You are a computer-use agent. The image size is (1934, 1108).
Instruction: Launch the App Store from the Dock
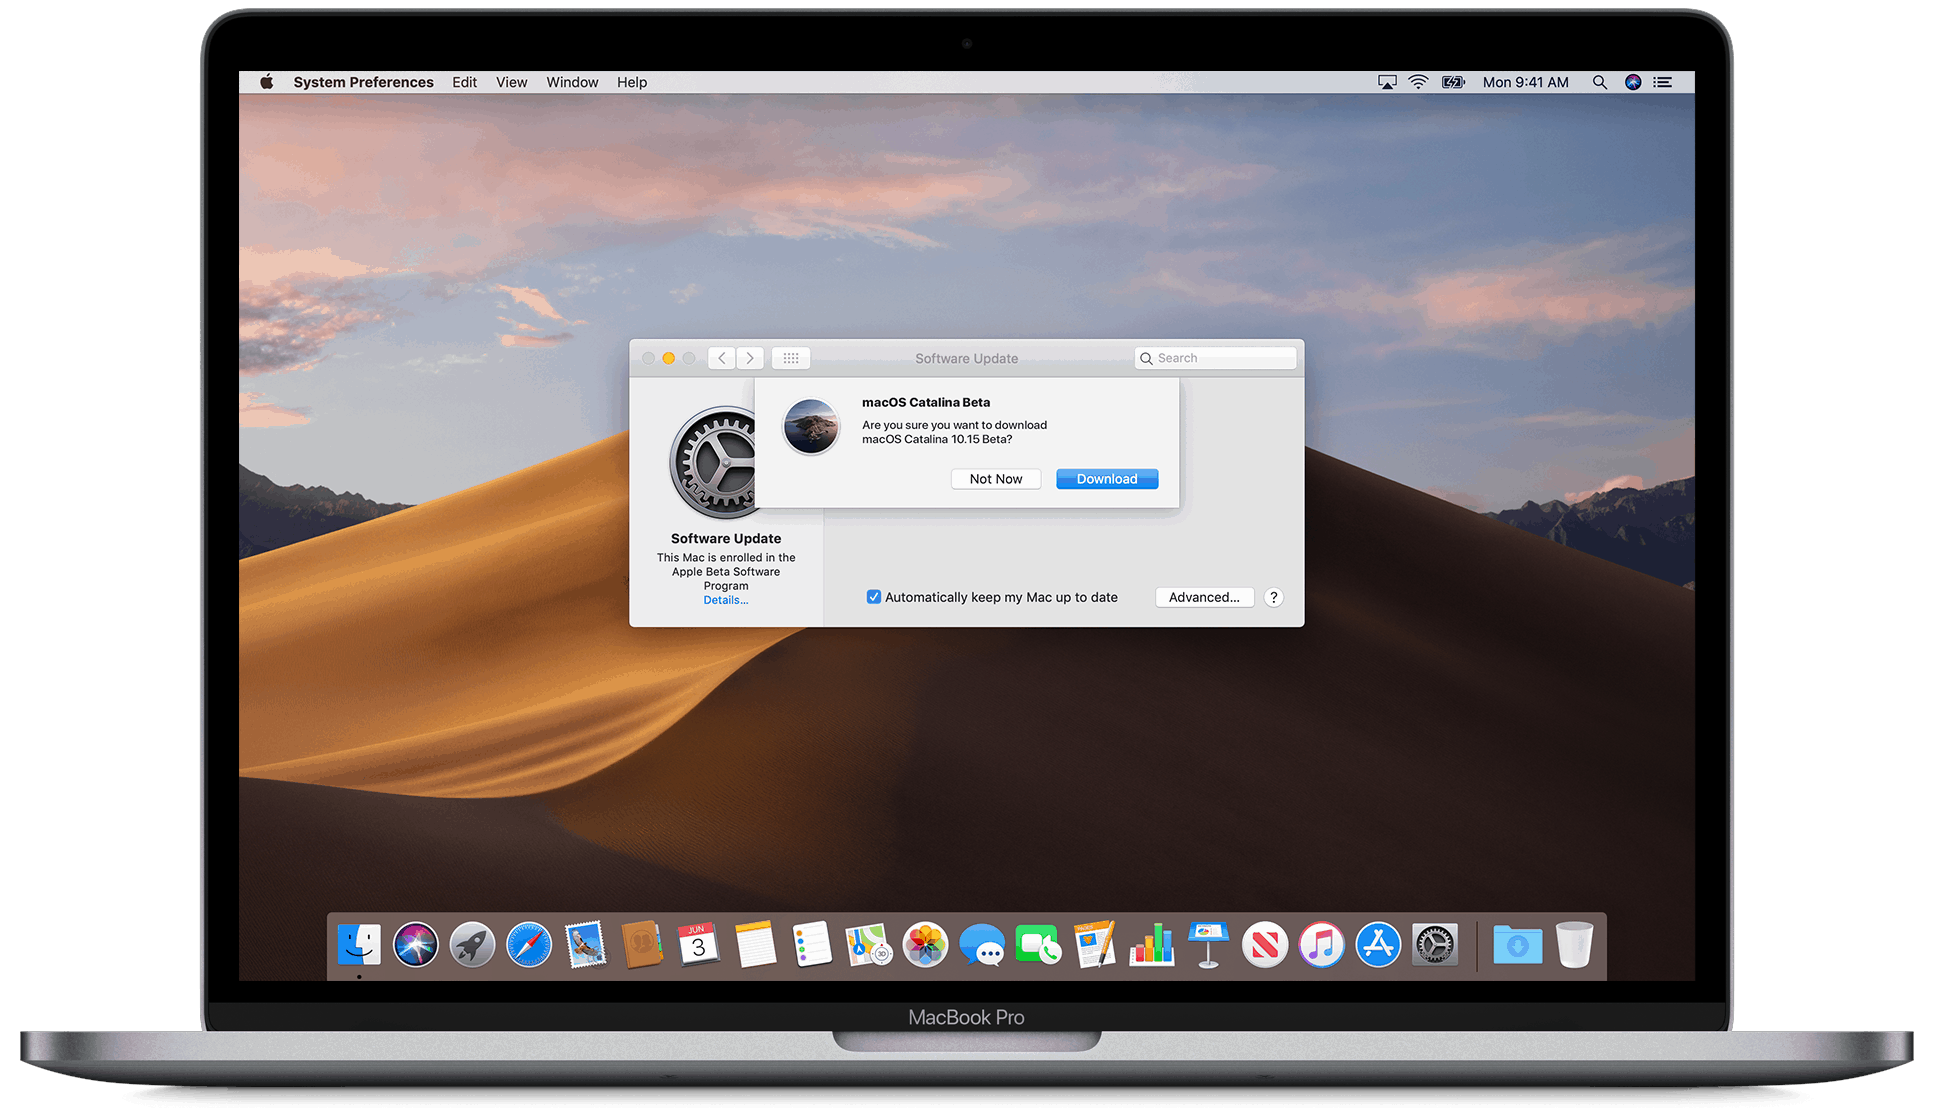click(1378, 944)
